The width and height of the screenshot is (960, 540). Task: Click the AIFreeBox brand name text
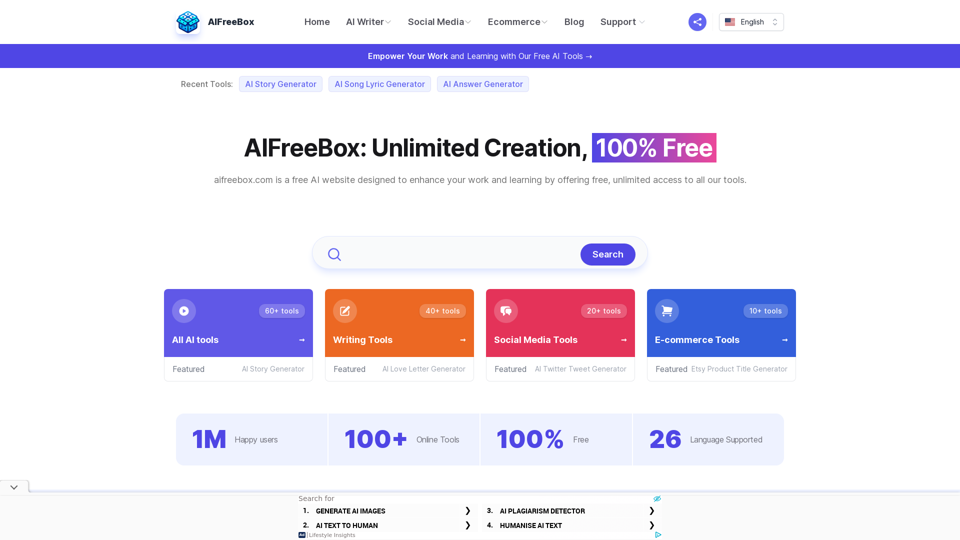[x=231, y=22]
